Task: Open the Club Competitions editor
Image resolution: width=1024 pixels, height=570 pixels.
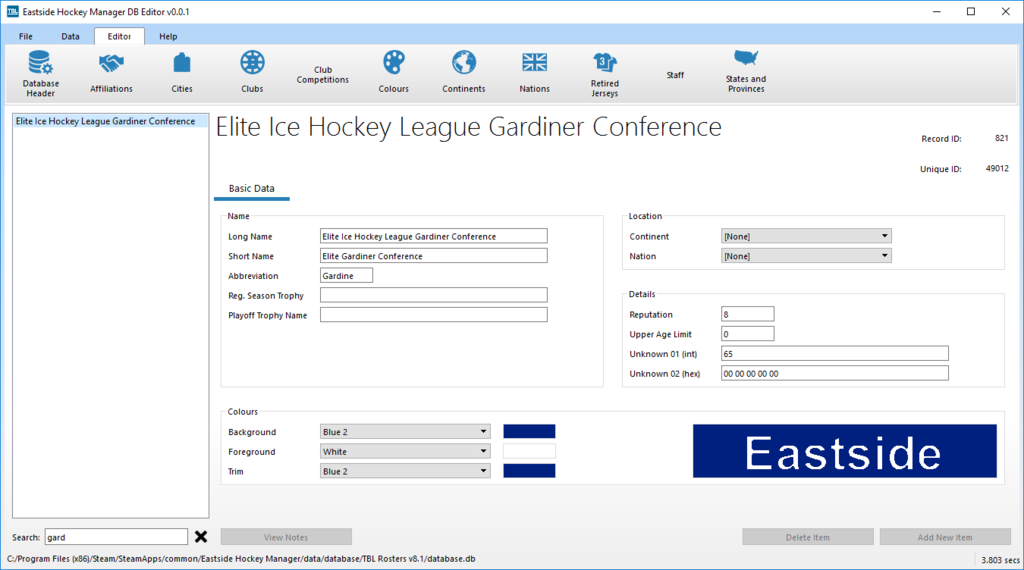Action: 323,74
